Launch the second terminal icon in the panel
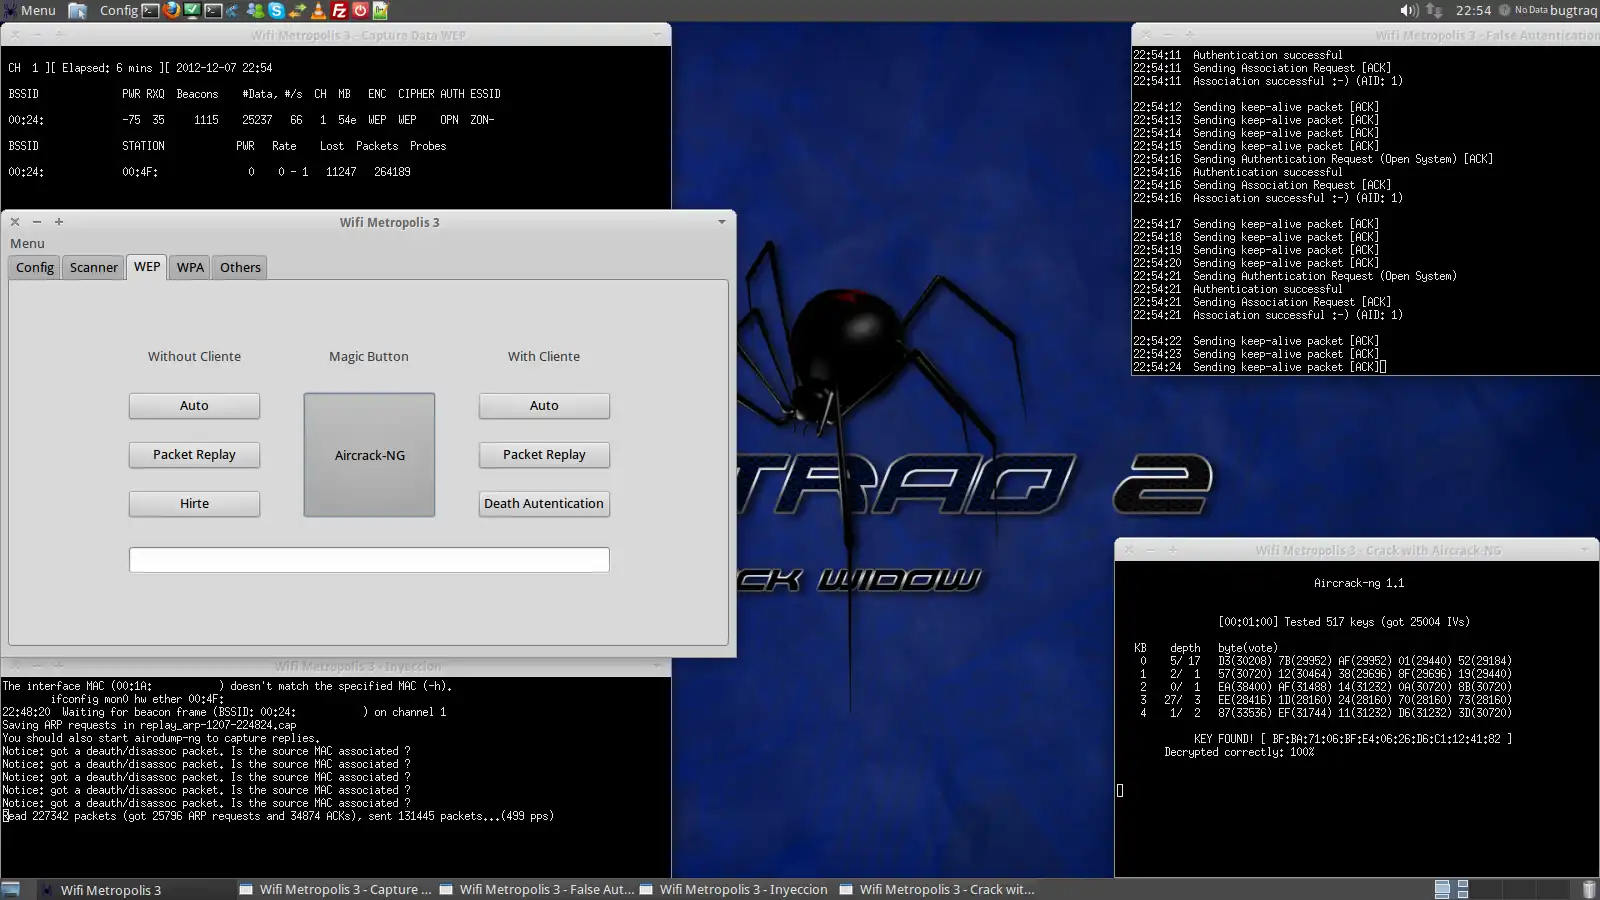 pos(213,10)
